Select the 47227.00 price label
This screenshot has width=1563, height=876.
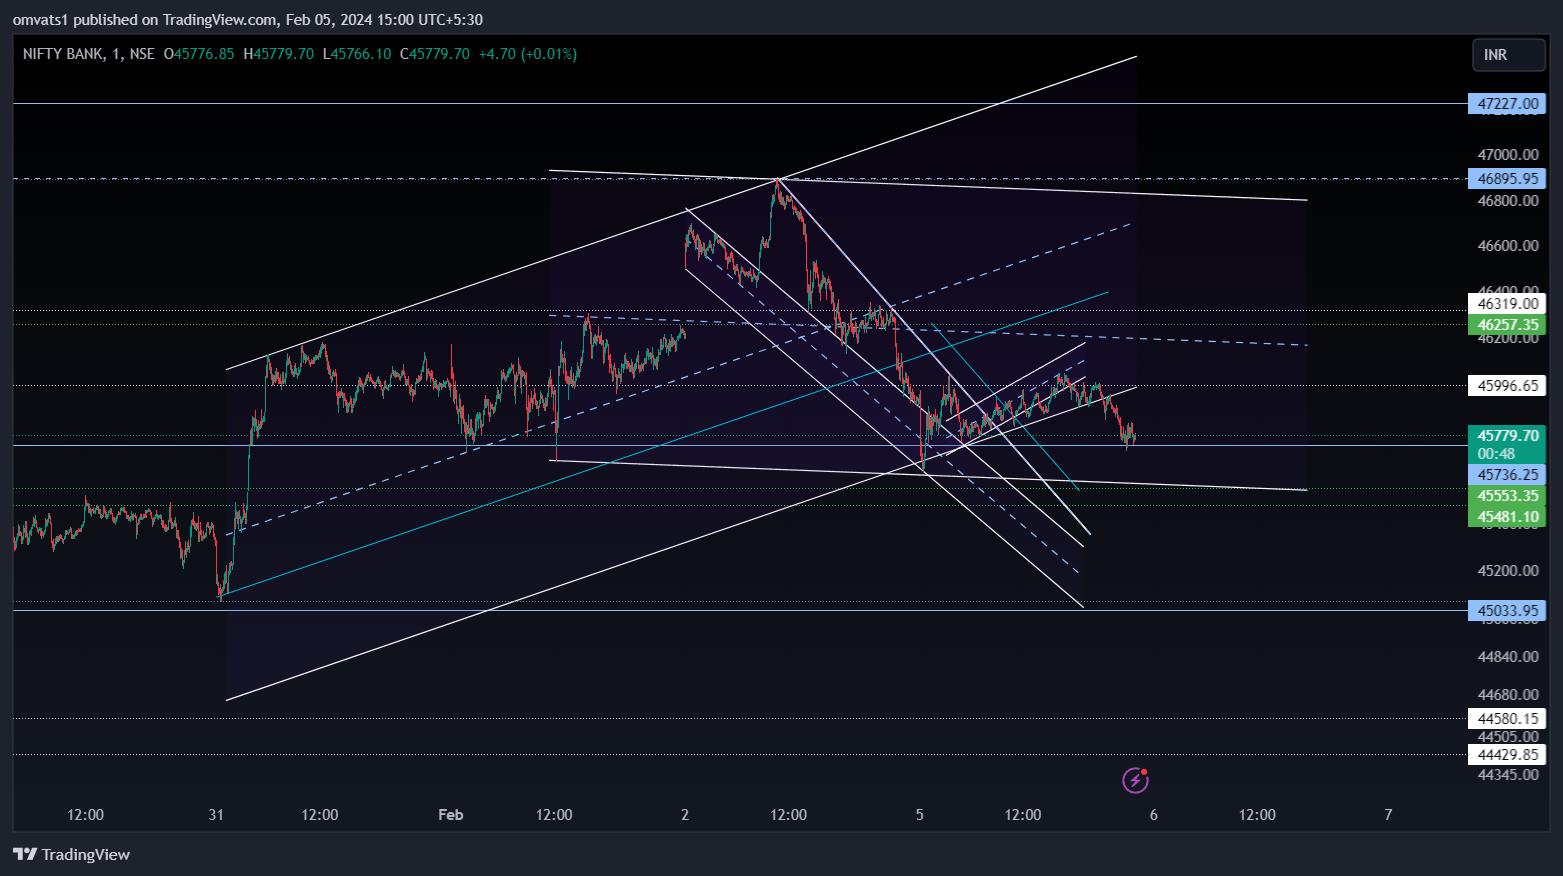click(x=1507, y=104)
